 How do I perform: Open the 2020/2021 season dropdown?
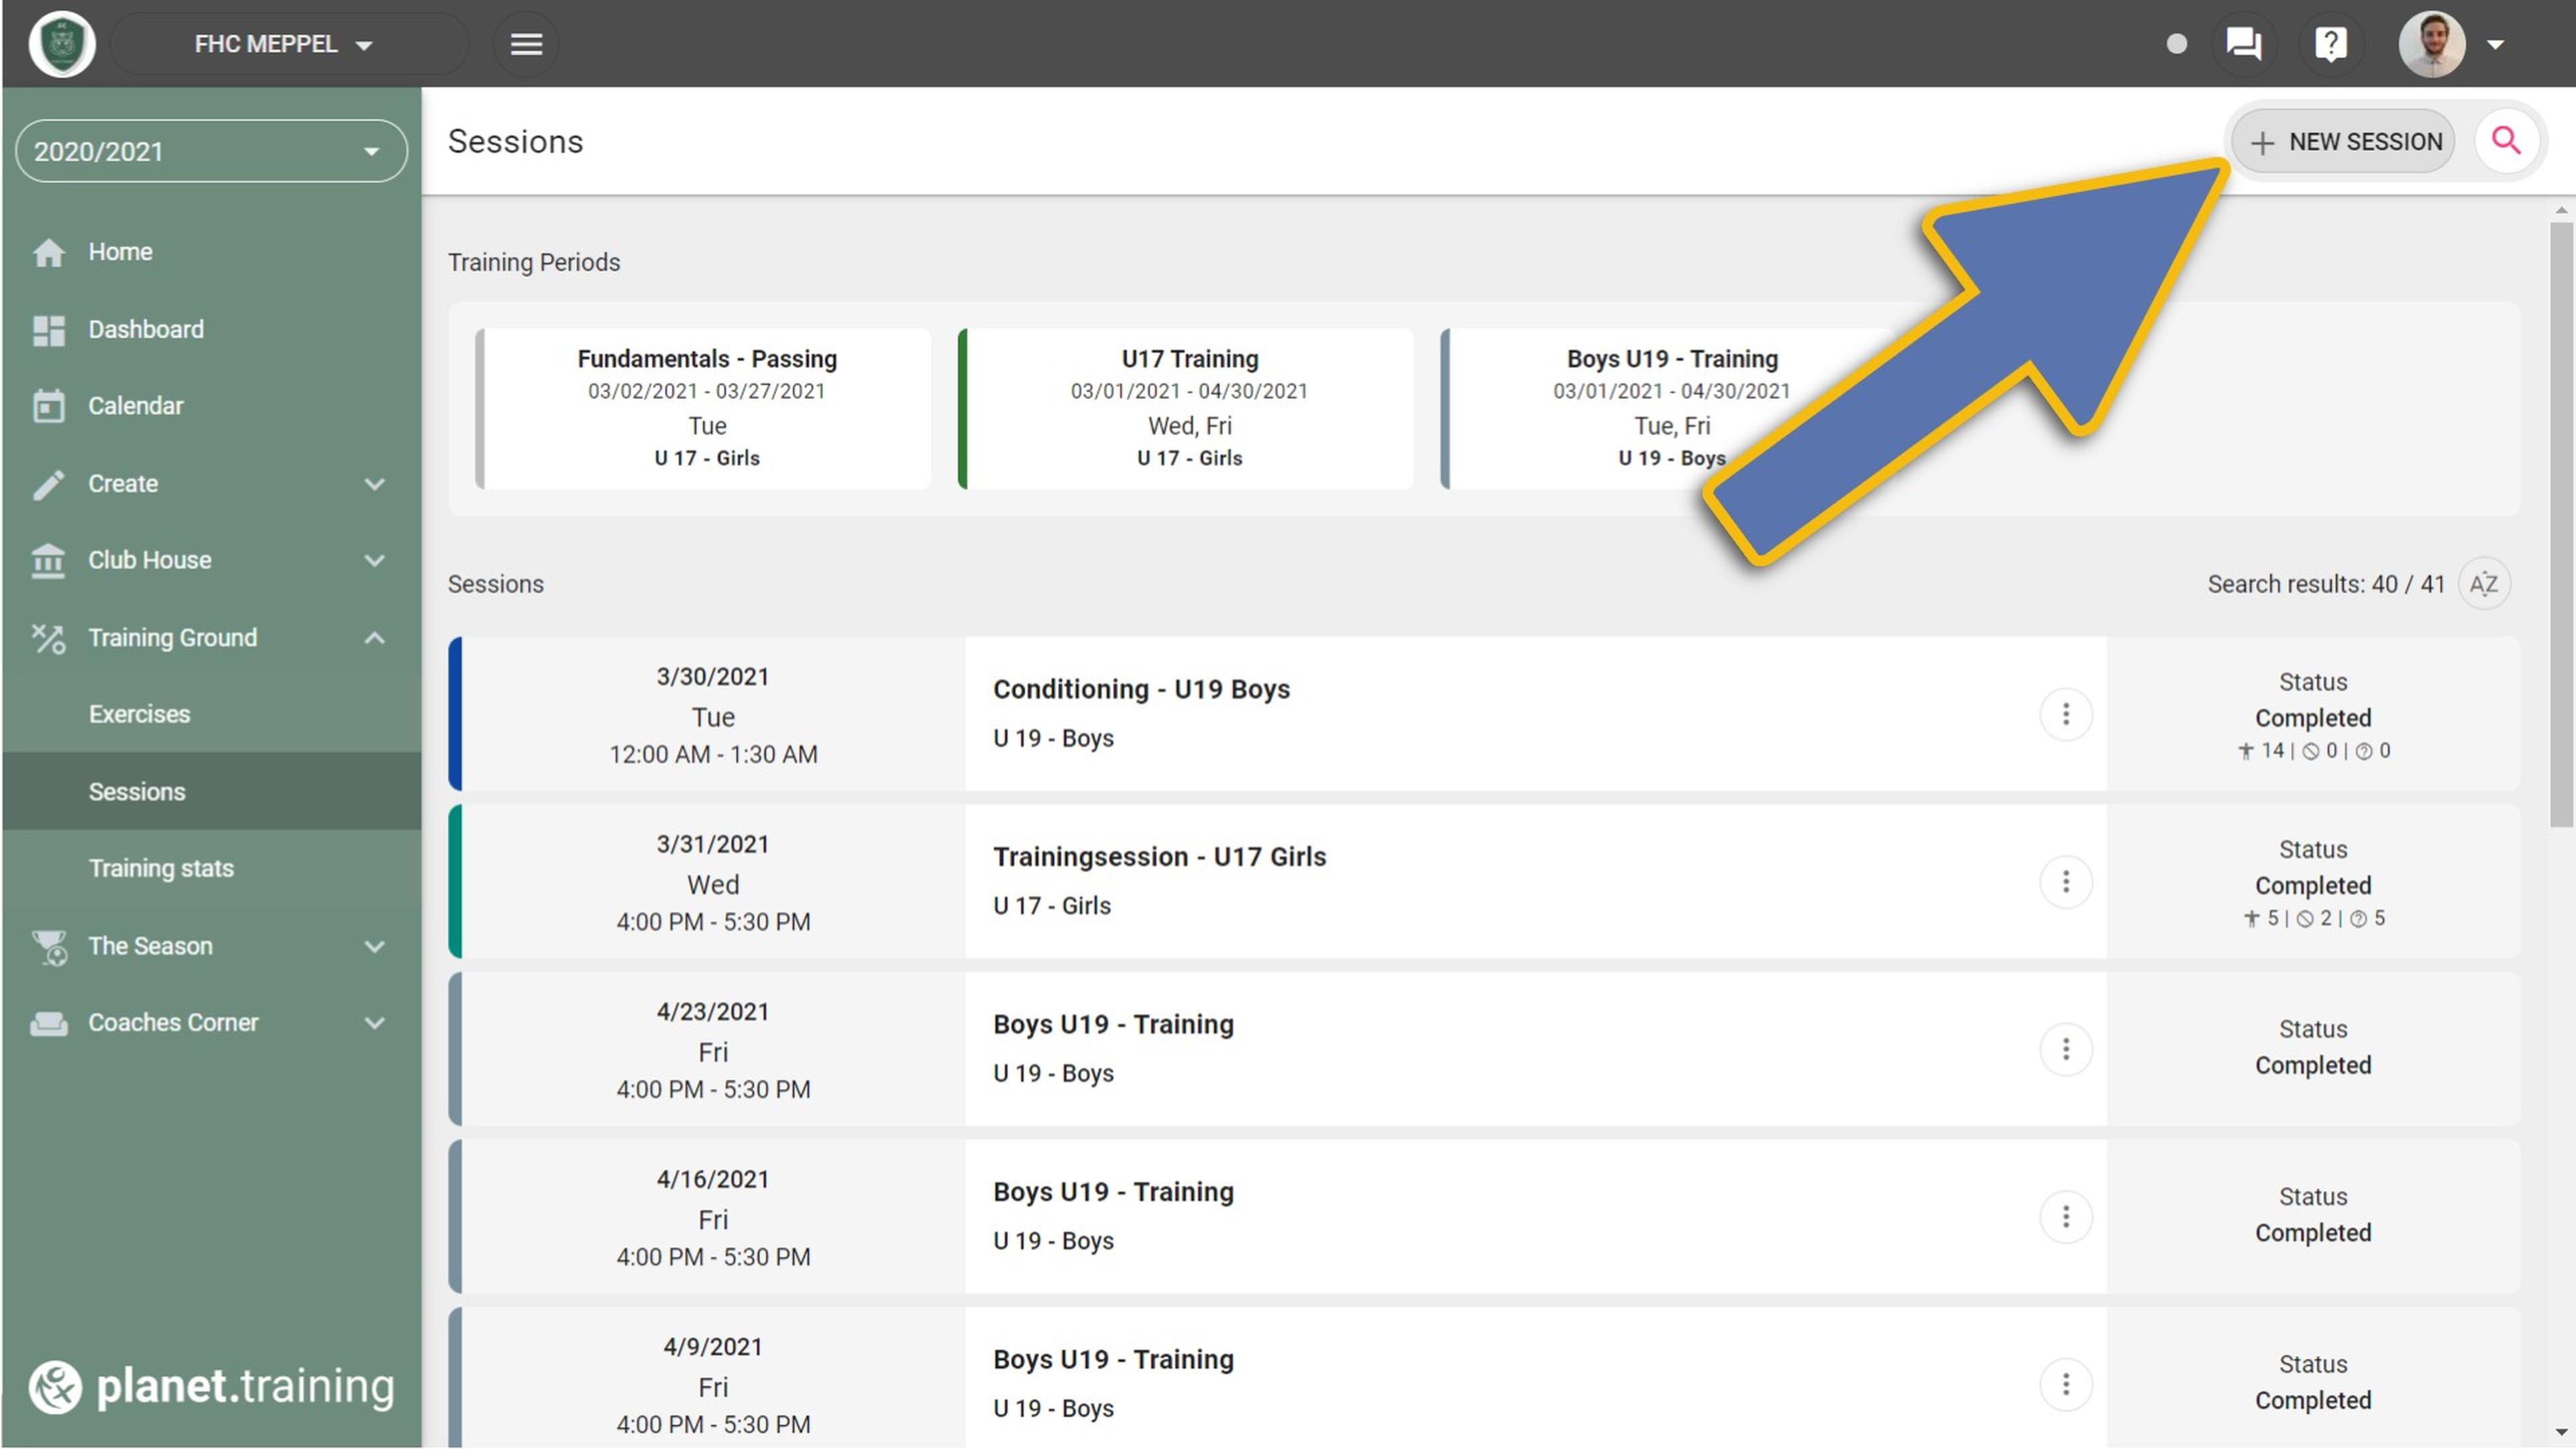(211, 151)
